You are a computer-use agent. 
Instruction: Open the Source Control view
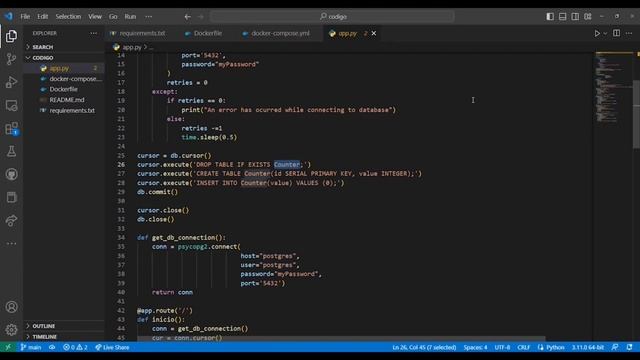(x=11, y=59)
